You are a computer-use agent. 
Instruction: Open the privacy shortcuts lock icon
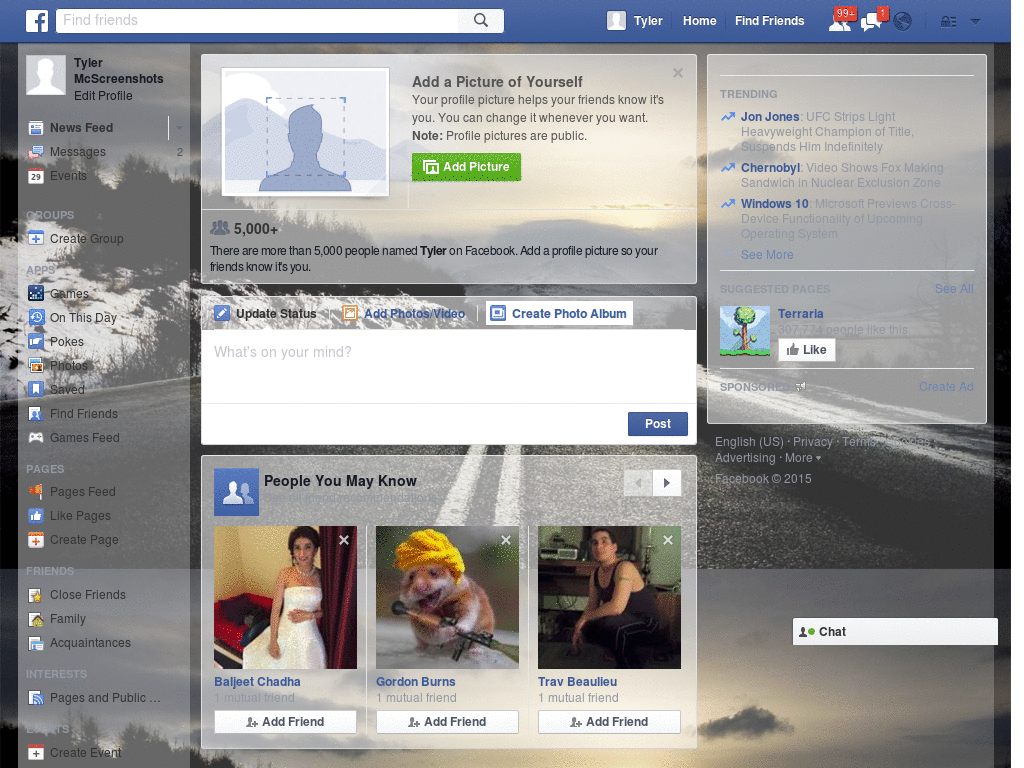(948, 22)
